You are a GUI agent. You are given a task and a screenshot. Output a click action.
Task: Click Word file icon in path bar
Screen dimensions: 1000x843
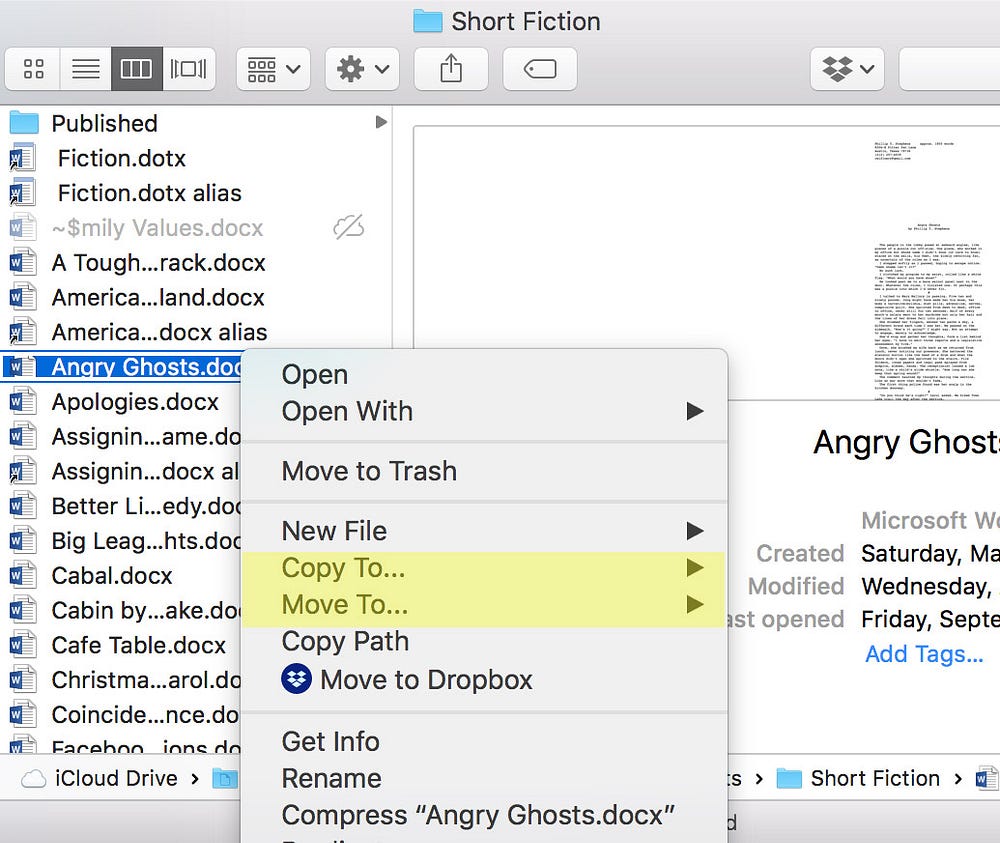987,779
